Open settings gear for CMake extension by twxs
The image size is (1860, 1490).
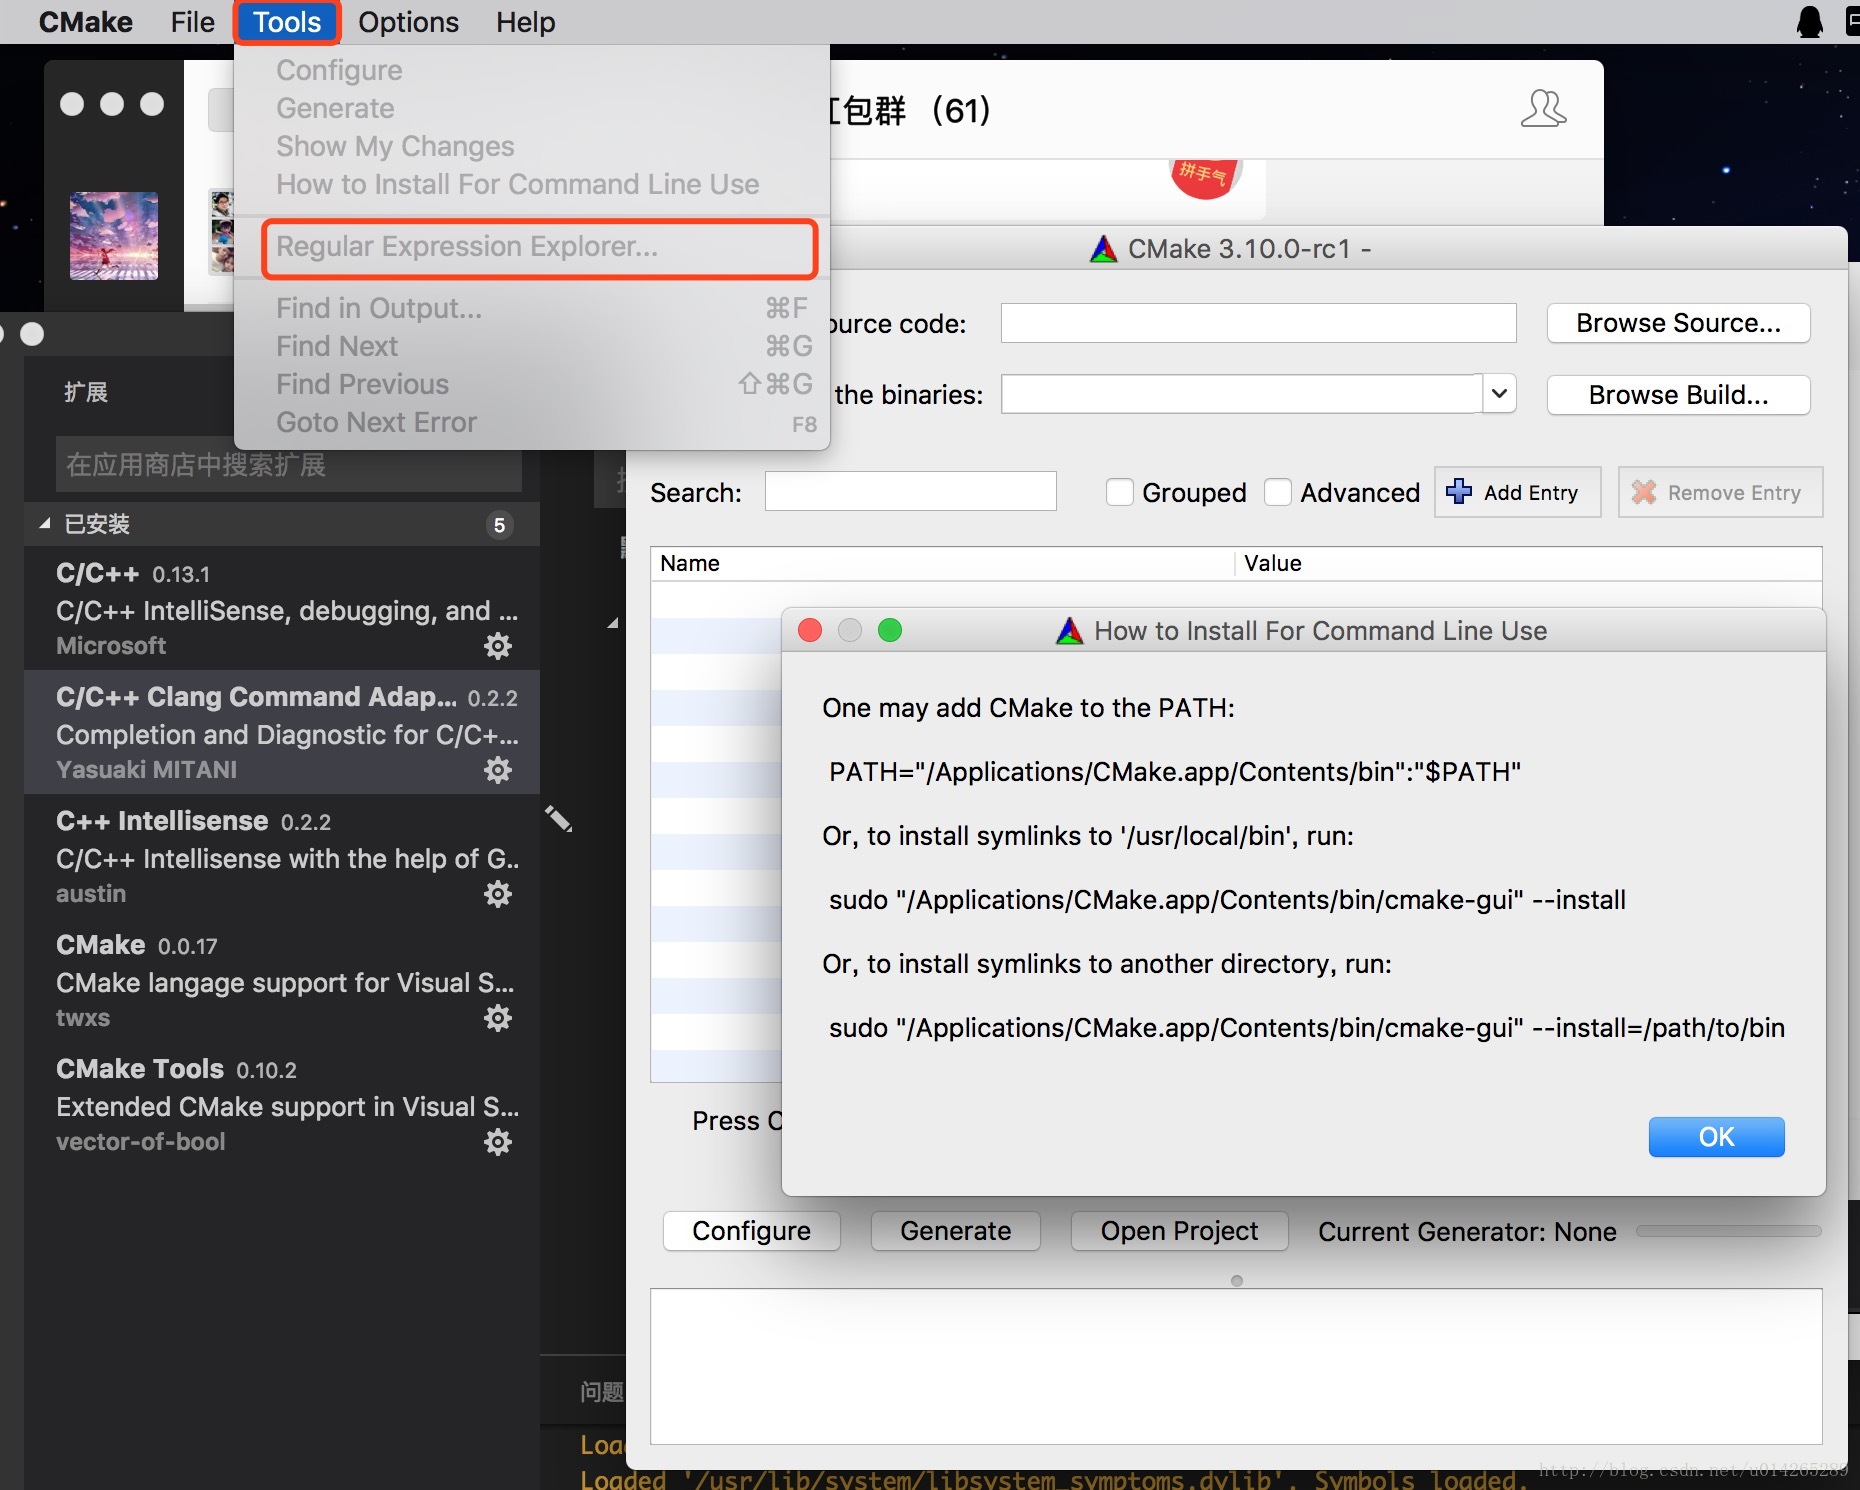(x=498, y=1018)
